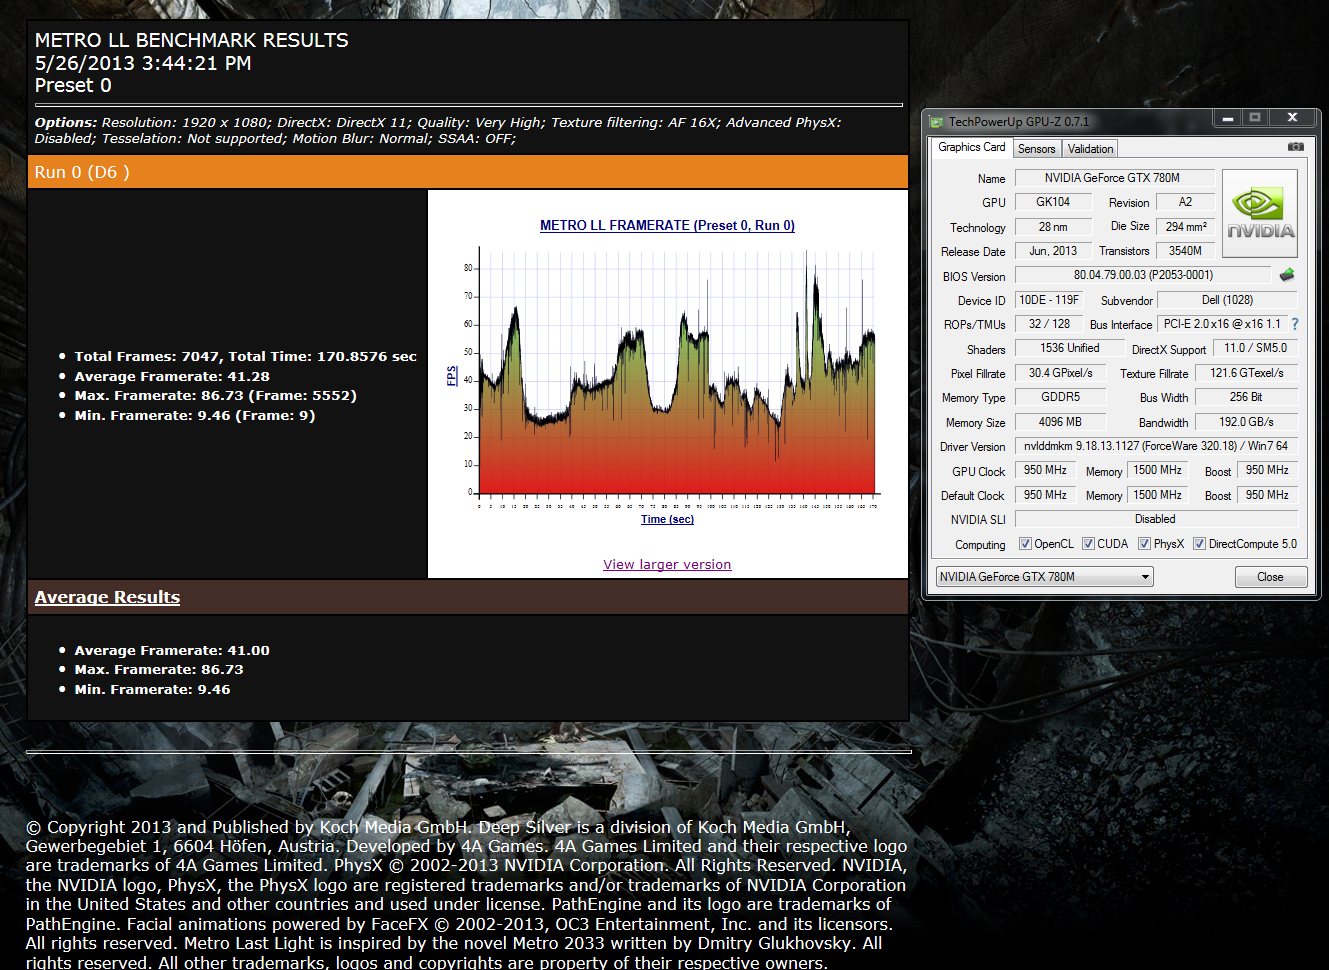Toggle the OpenCL checkbox
Viewport: 1329px width, 970px height.
point(1025,544)
